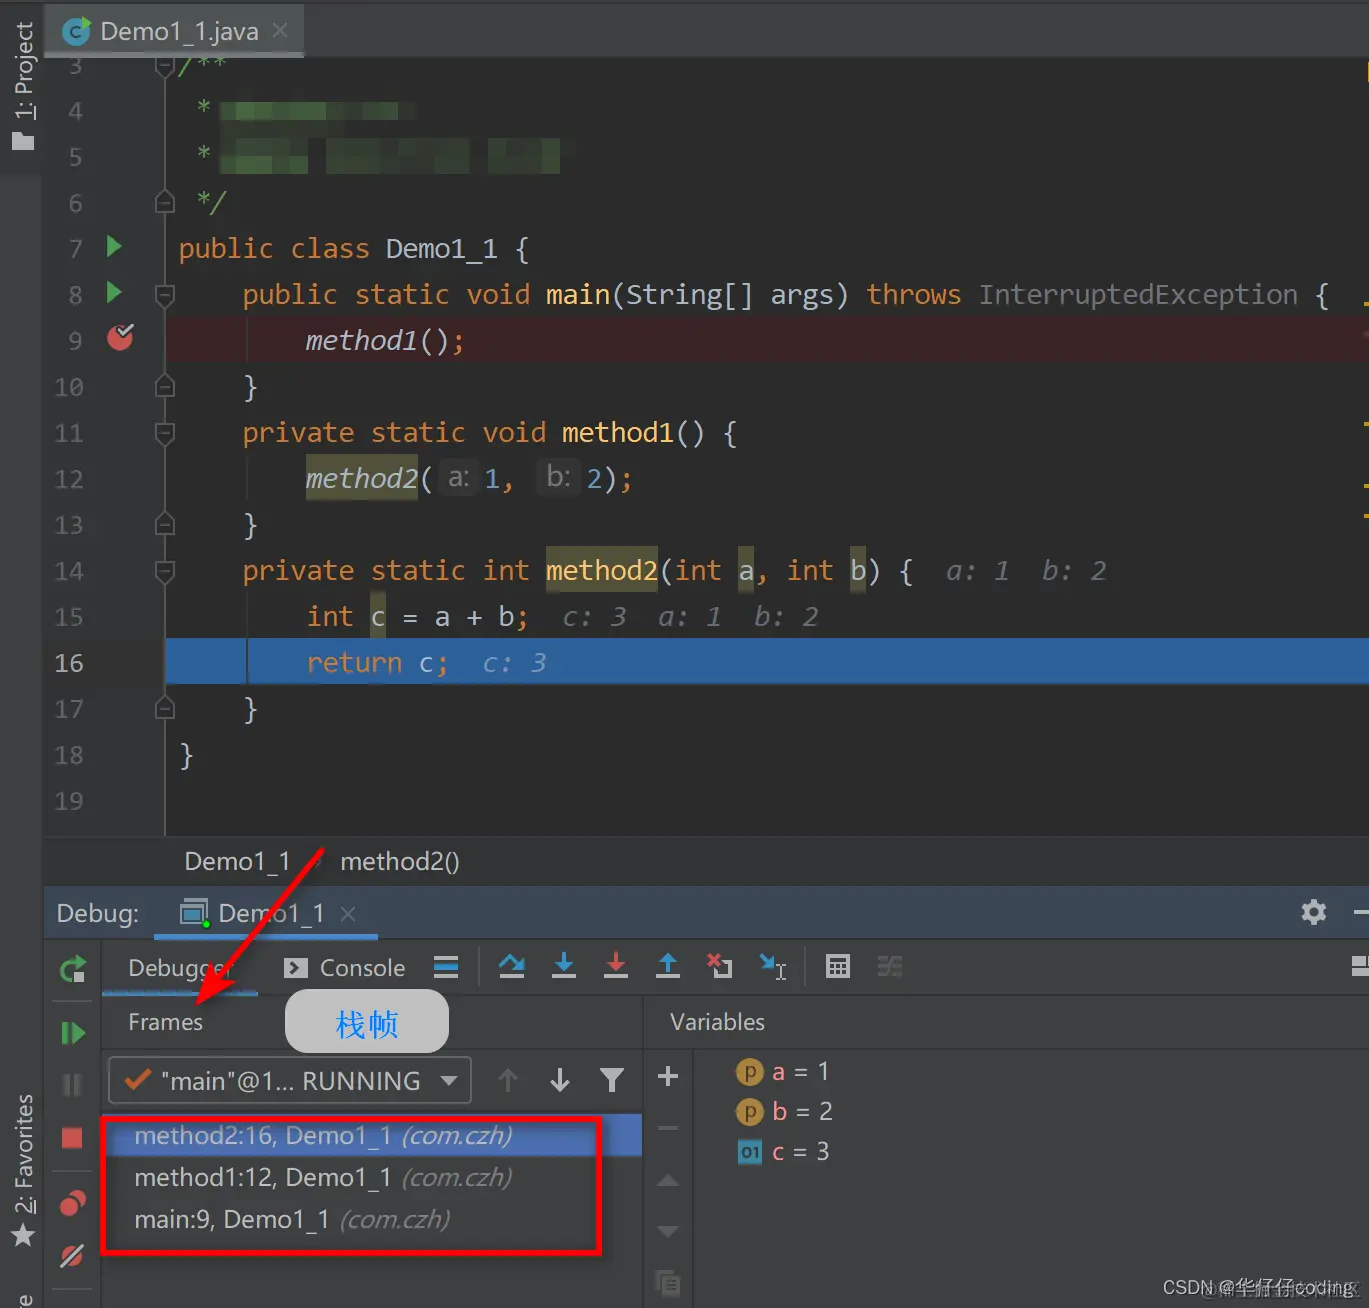
Task: Select frame method2:16, Demo1_1
Action: coord(372,1136)
